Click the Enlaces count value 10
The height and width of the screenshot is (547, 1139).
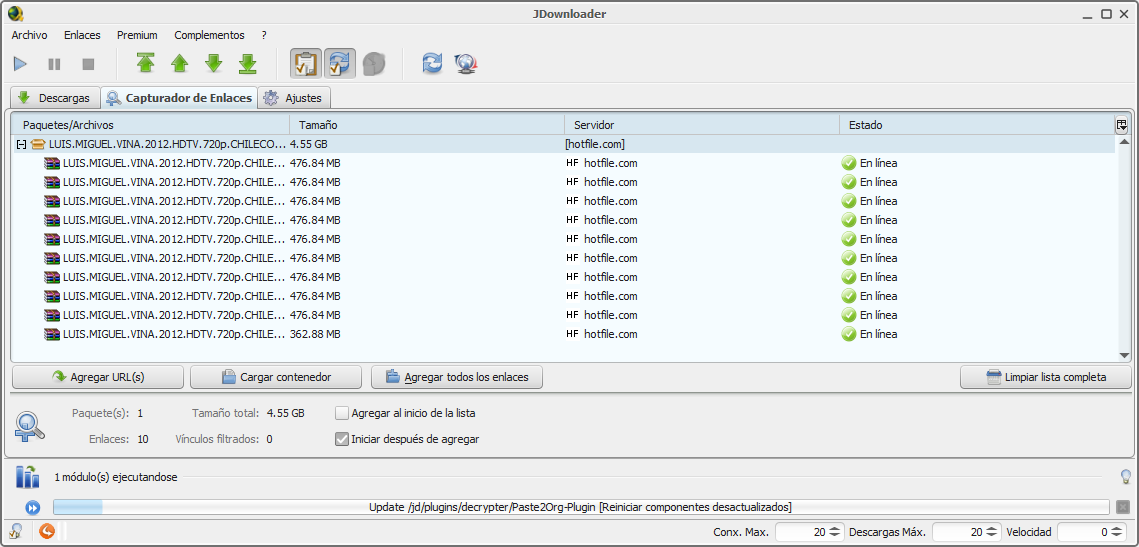click(x=143, y=439)
